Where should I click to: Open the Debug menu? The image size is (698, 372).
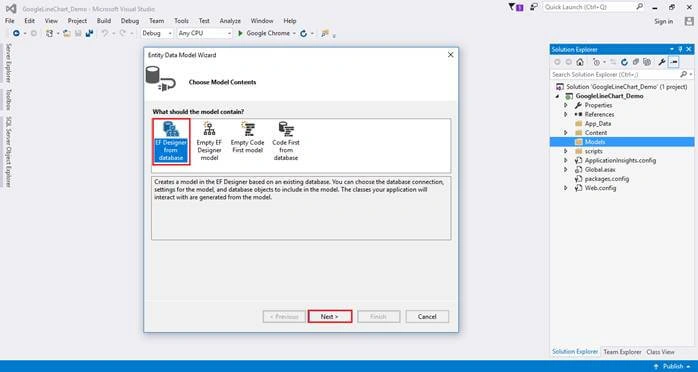pyautogui.click(x=130, y=21)
